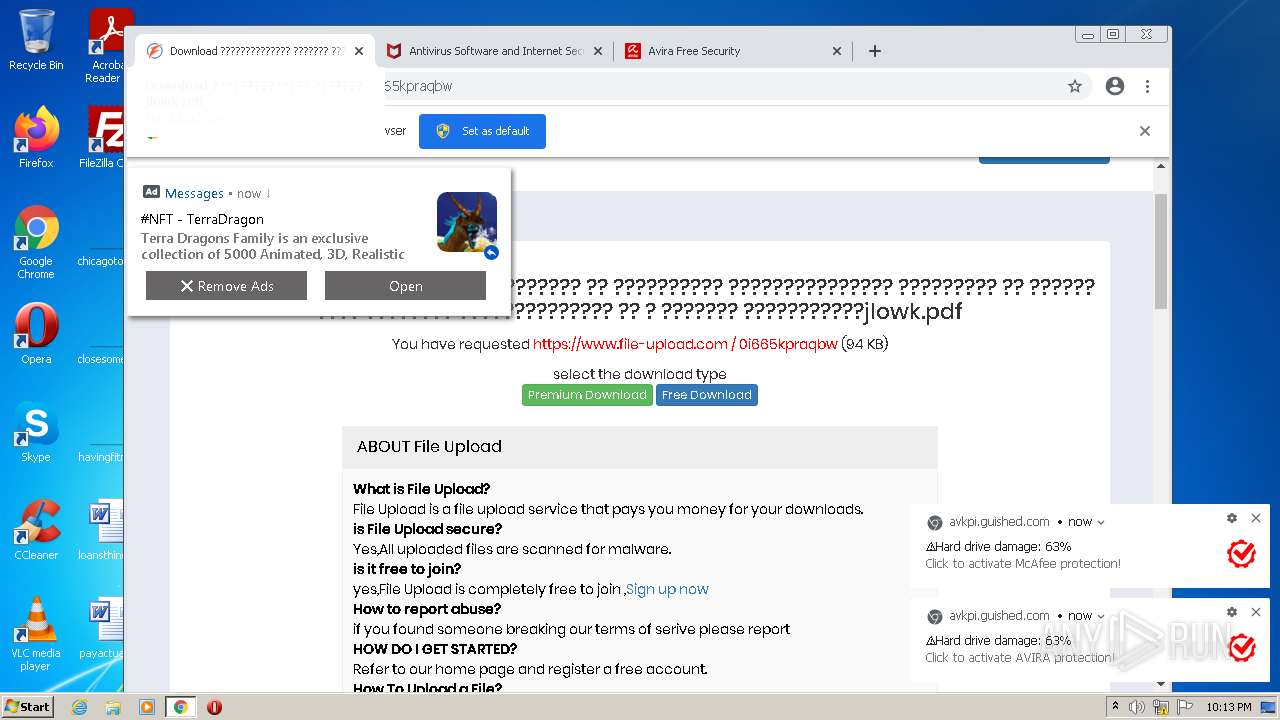Select the Chrome taskbar button

click(180, 707)
